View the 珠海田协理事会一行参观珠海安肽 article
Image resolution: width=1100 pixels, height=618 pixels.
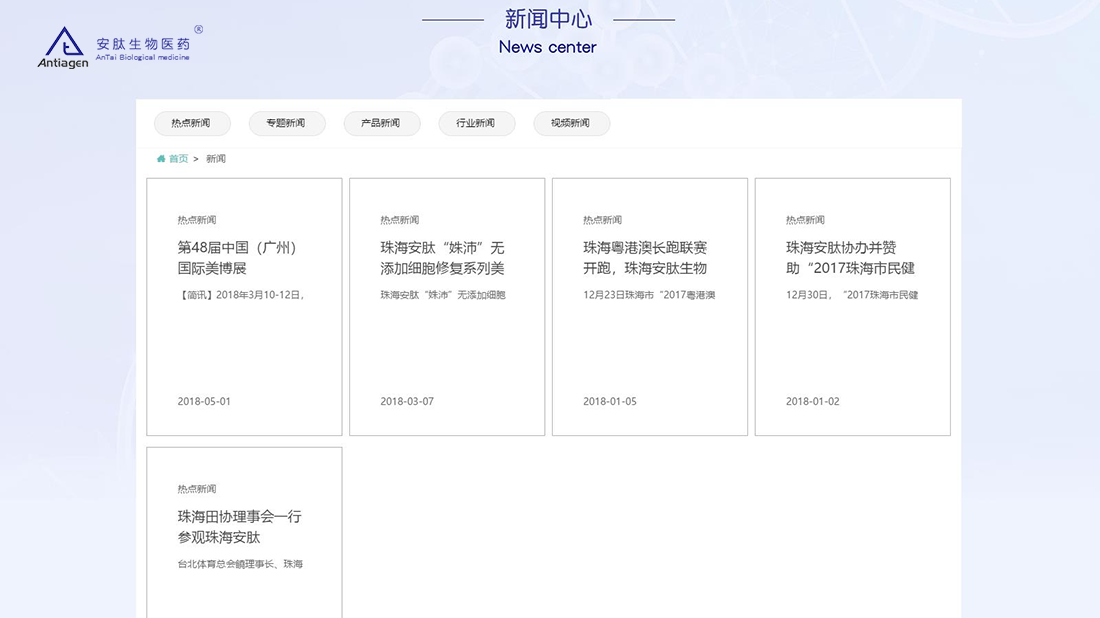click(x=239, y=527)
